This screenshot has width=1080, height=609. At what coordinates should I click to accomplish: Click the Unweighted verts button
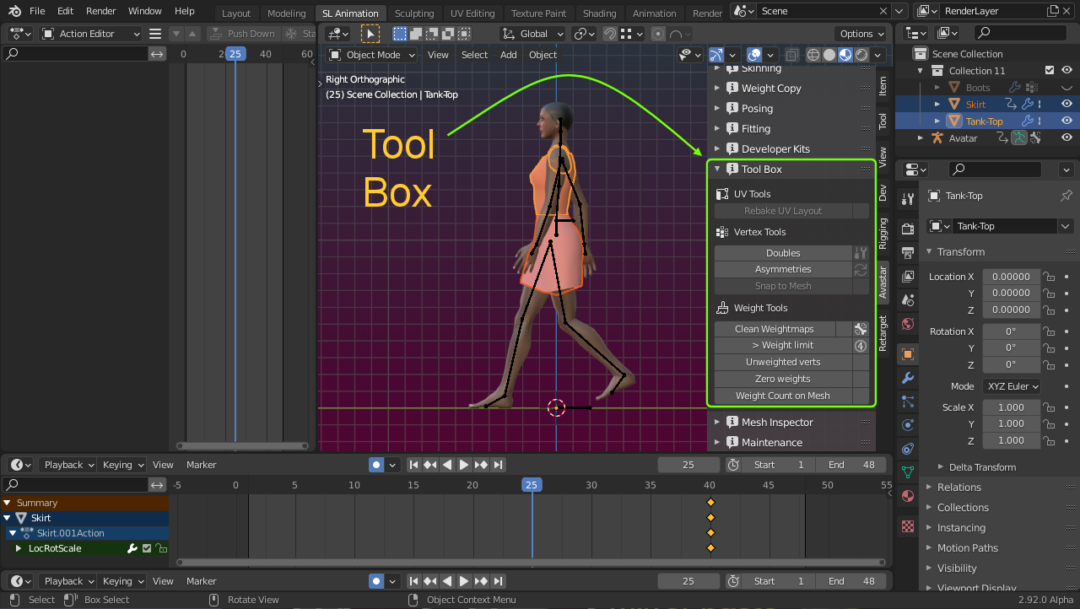point(783,362)
